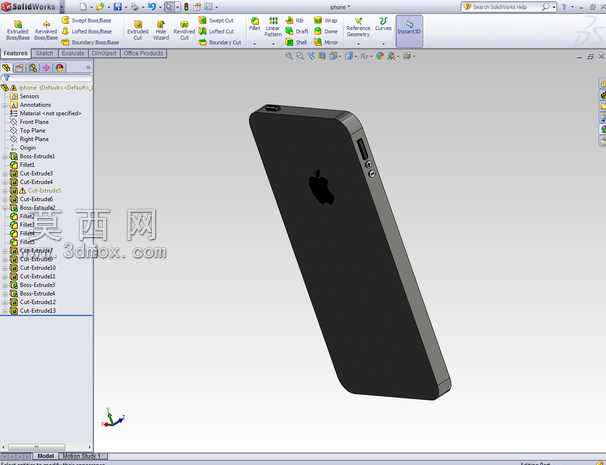The image size is (606, 465).
Task: Select the Rib tool
Action: (294, 20)
